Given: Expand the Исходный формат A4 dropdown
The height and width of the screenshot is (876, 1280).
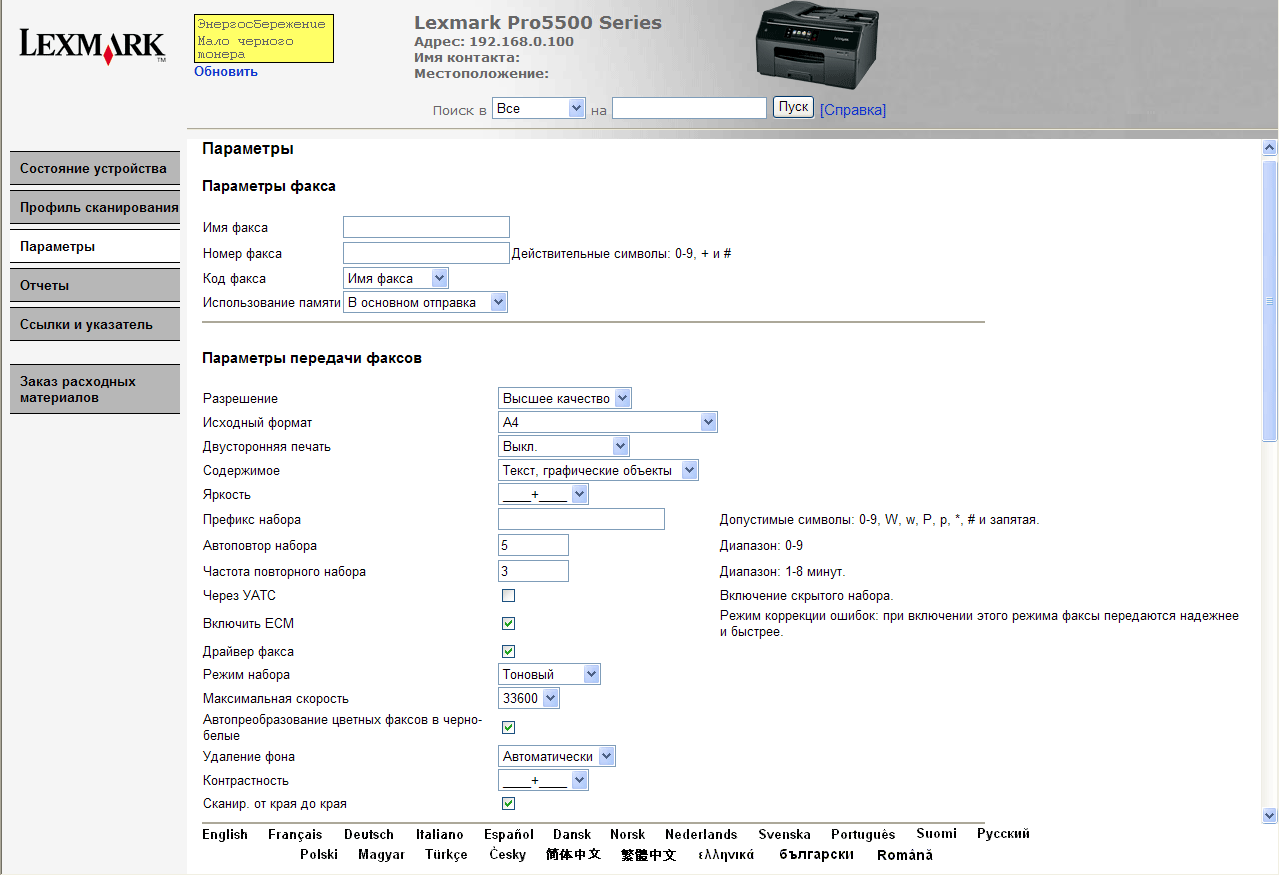Looking at the screenshot, I should pyautogui.click(x=608, y=422).
